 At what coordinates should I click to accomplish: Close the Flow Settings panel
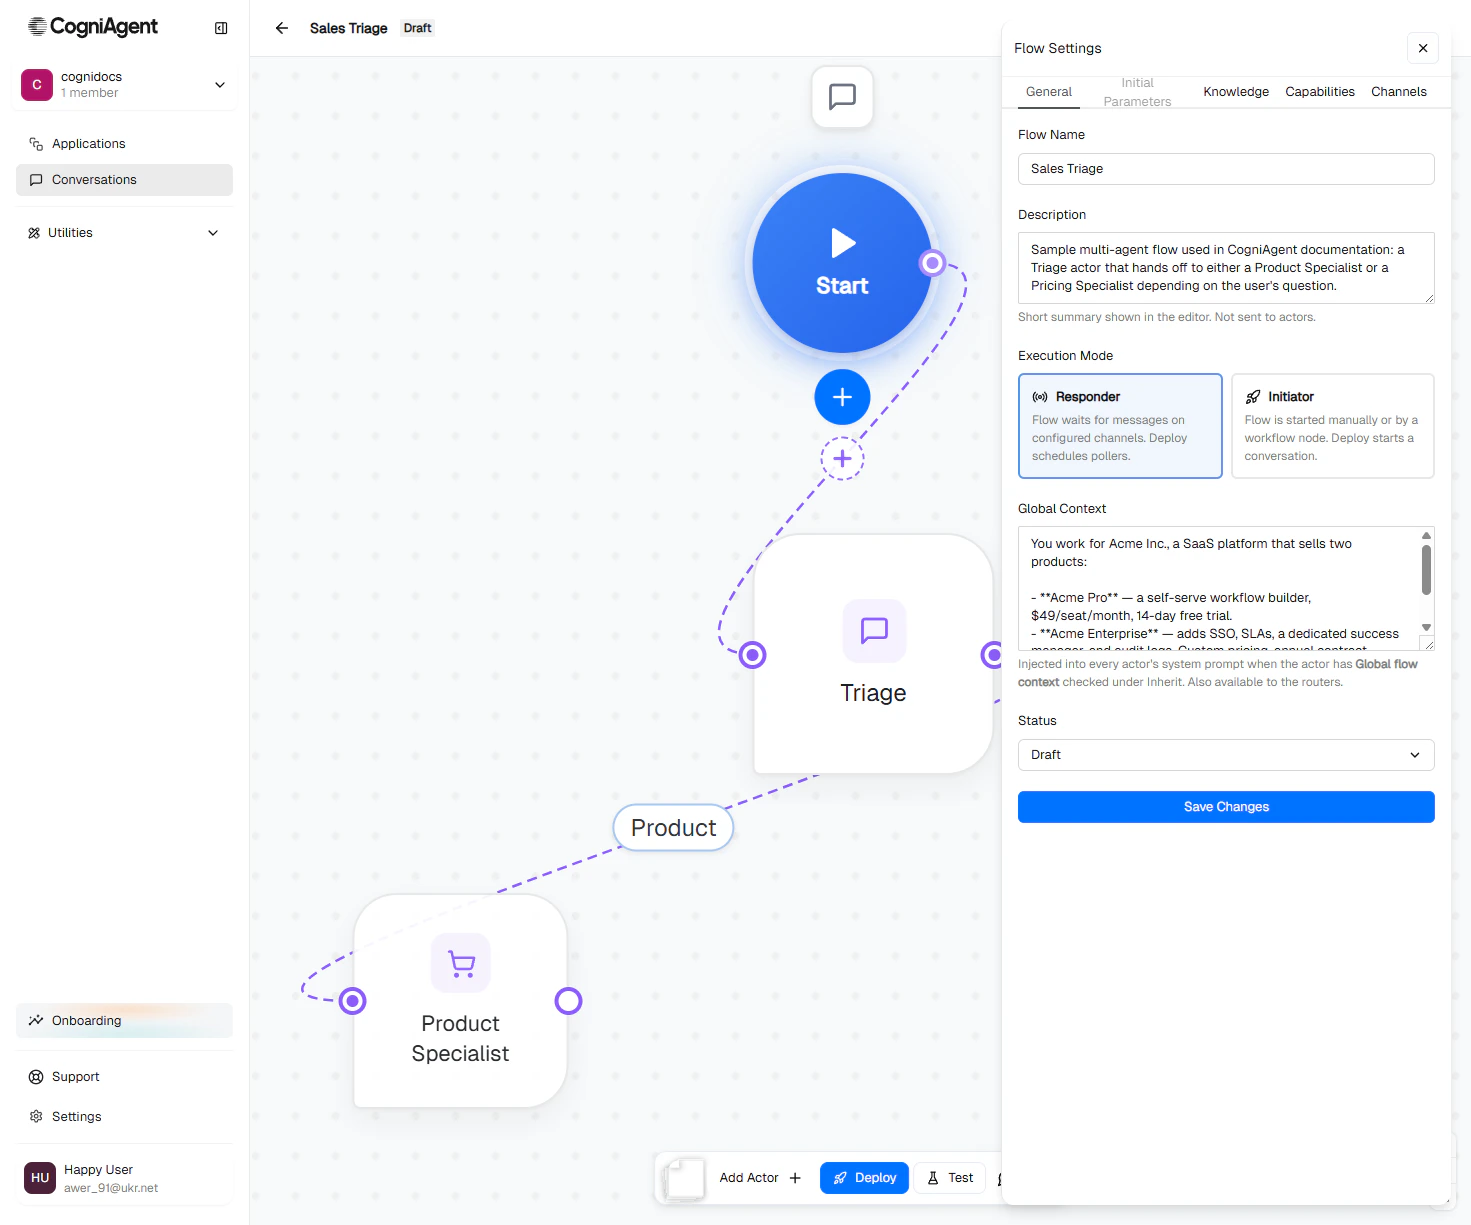1423,48
